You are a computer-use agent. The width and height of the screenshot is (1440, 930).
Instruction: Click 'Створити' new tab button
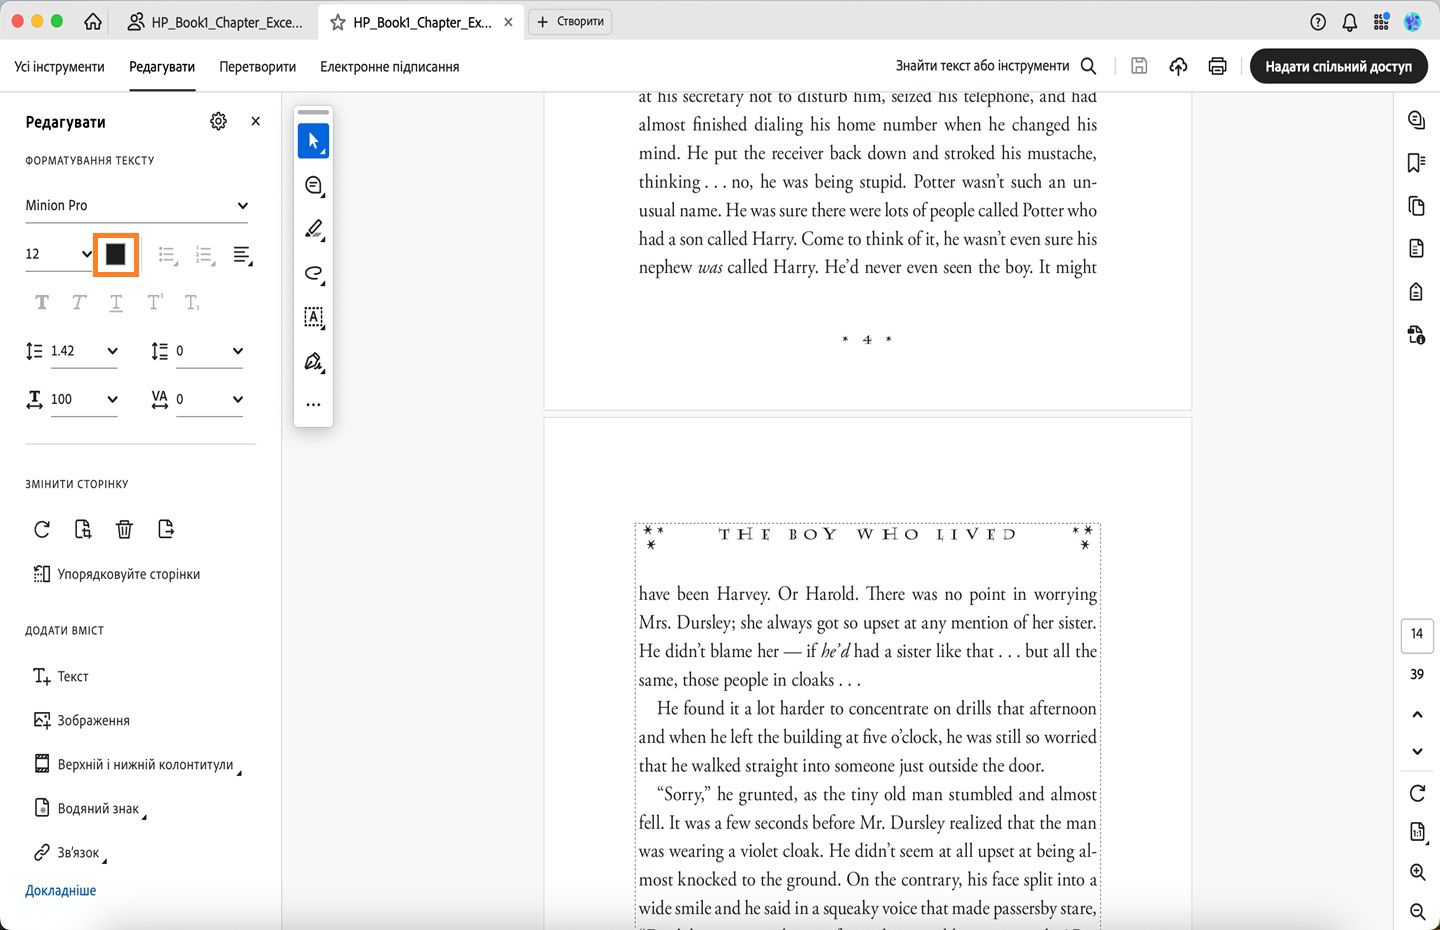click(x=570, y=21)
